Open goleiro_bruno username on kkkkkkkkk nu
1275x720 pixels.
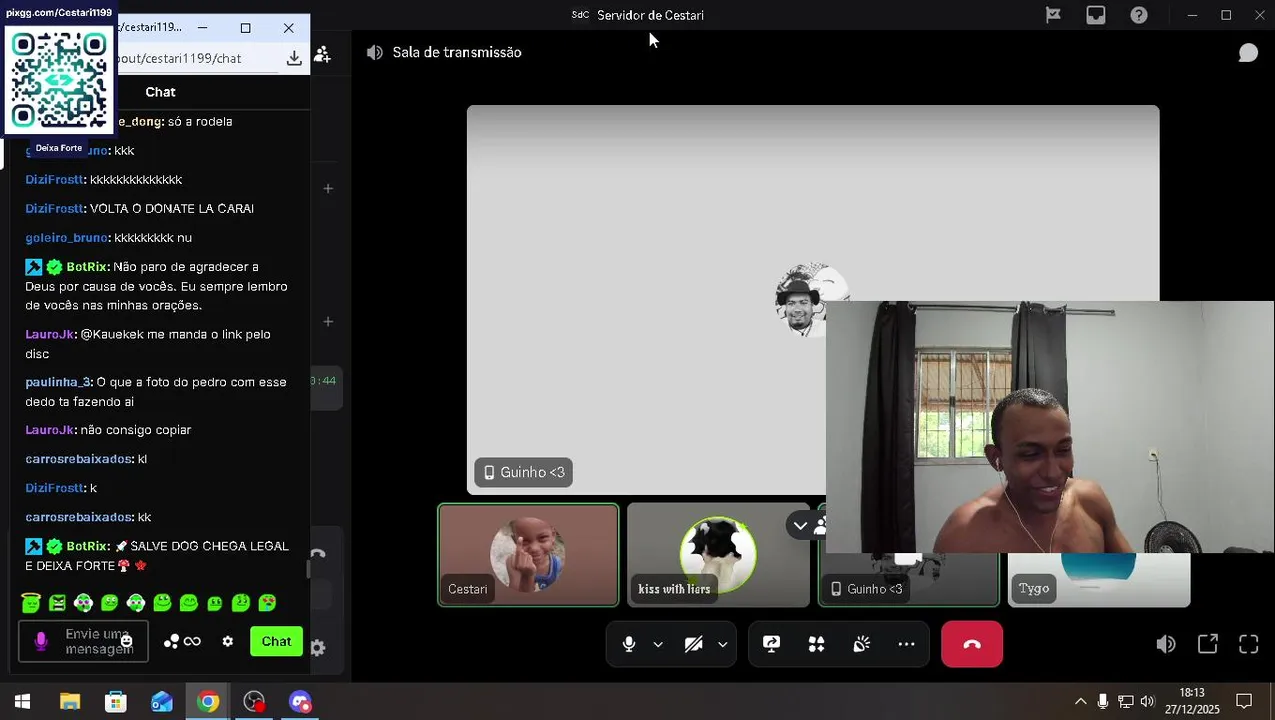tap(67, 238)
